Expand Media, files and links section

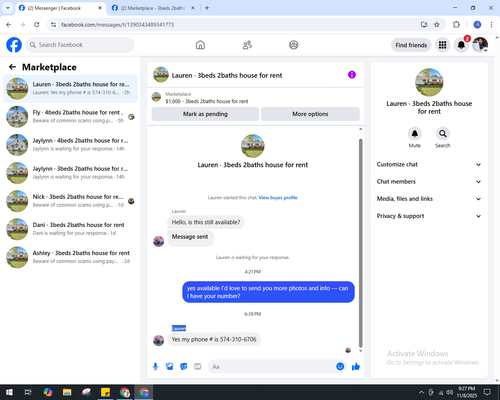[429, 199]
